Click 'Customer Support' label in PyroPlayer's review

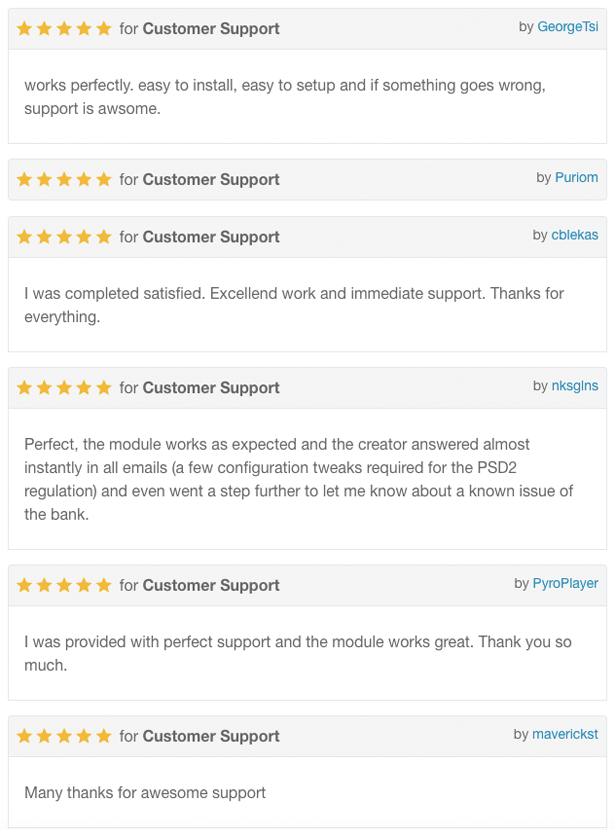211,586
